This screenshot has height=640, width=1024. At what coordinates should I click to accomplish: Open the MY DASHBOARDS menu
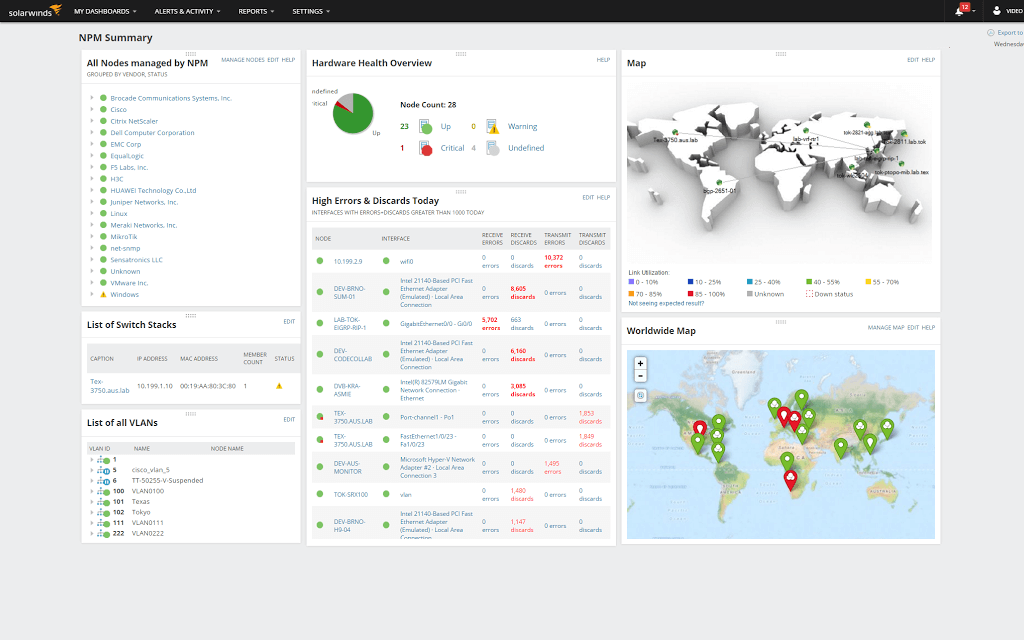[102, 11]
